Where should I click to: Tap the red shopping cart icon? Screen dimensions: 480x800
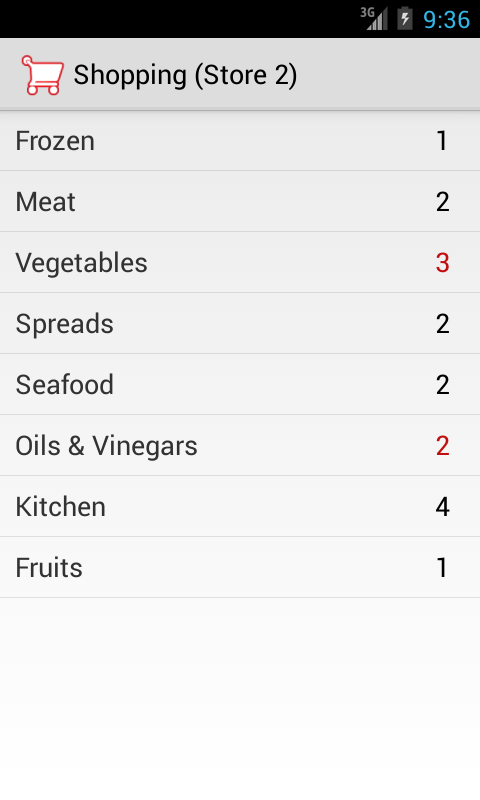tap(43, 76)
